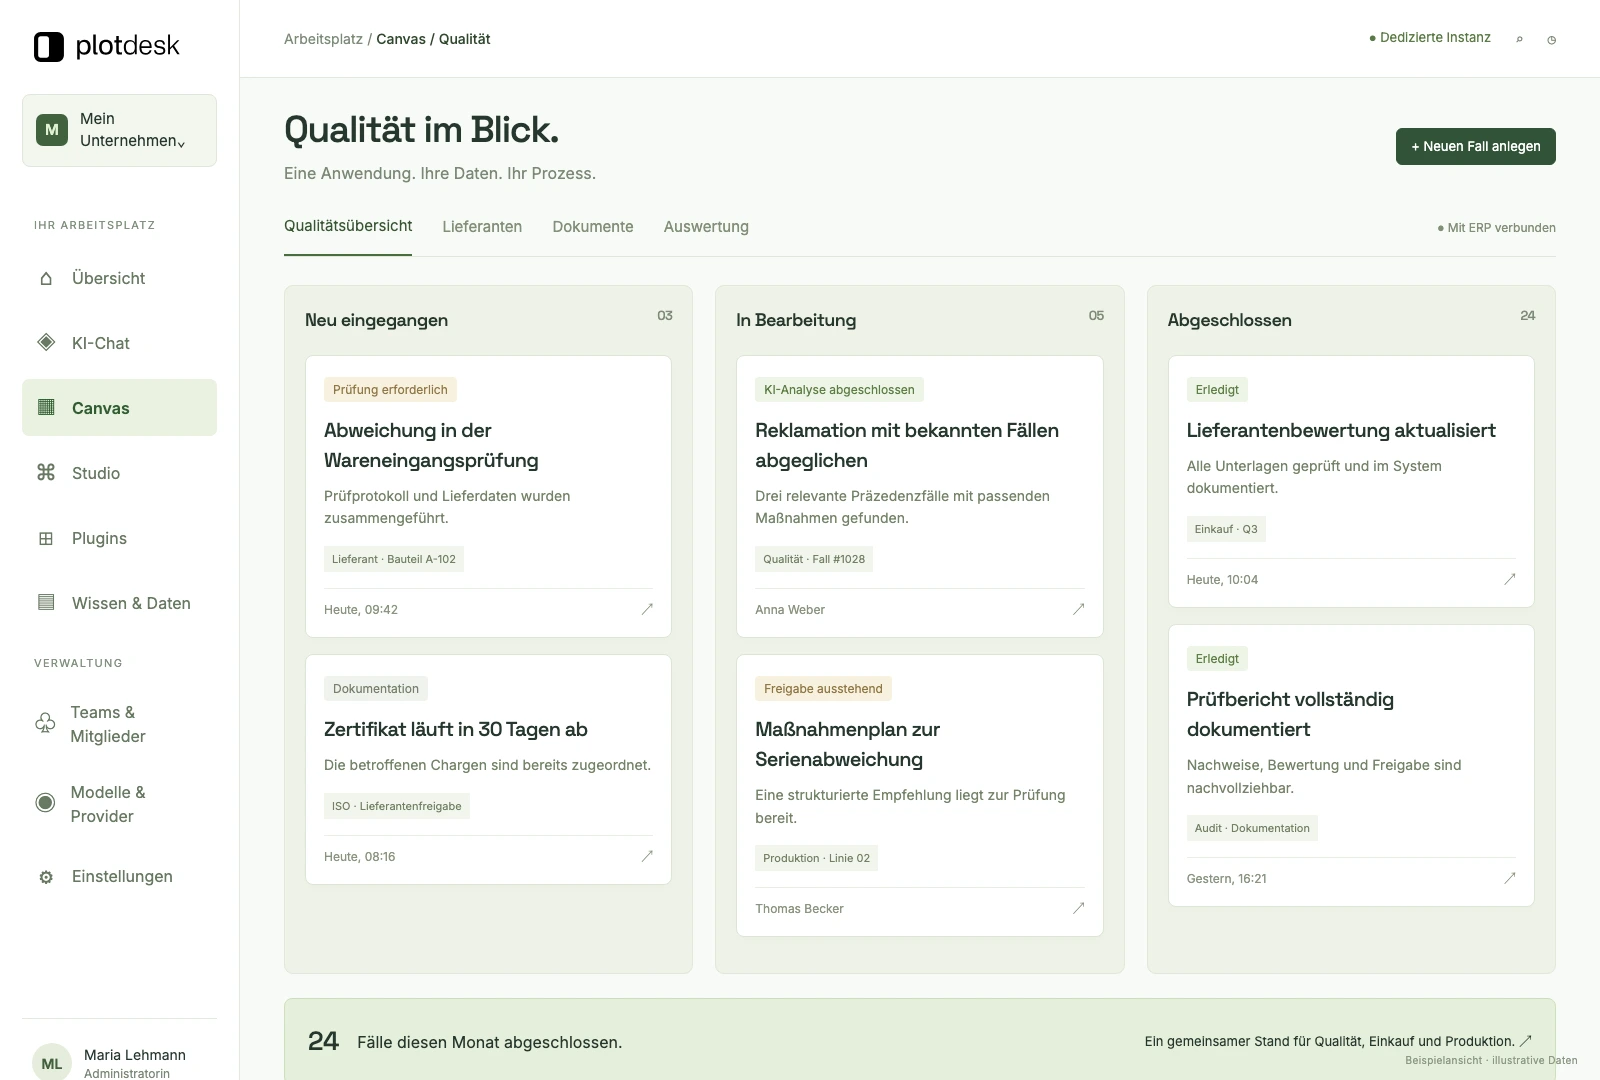Select the Canvas grid icon
Image resolution: width=1600 pixels, height=1080 pixels.
[x=46, y=407]
